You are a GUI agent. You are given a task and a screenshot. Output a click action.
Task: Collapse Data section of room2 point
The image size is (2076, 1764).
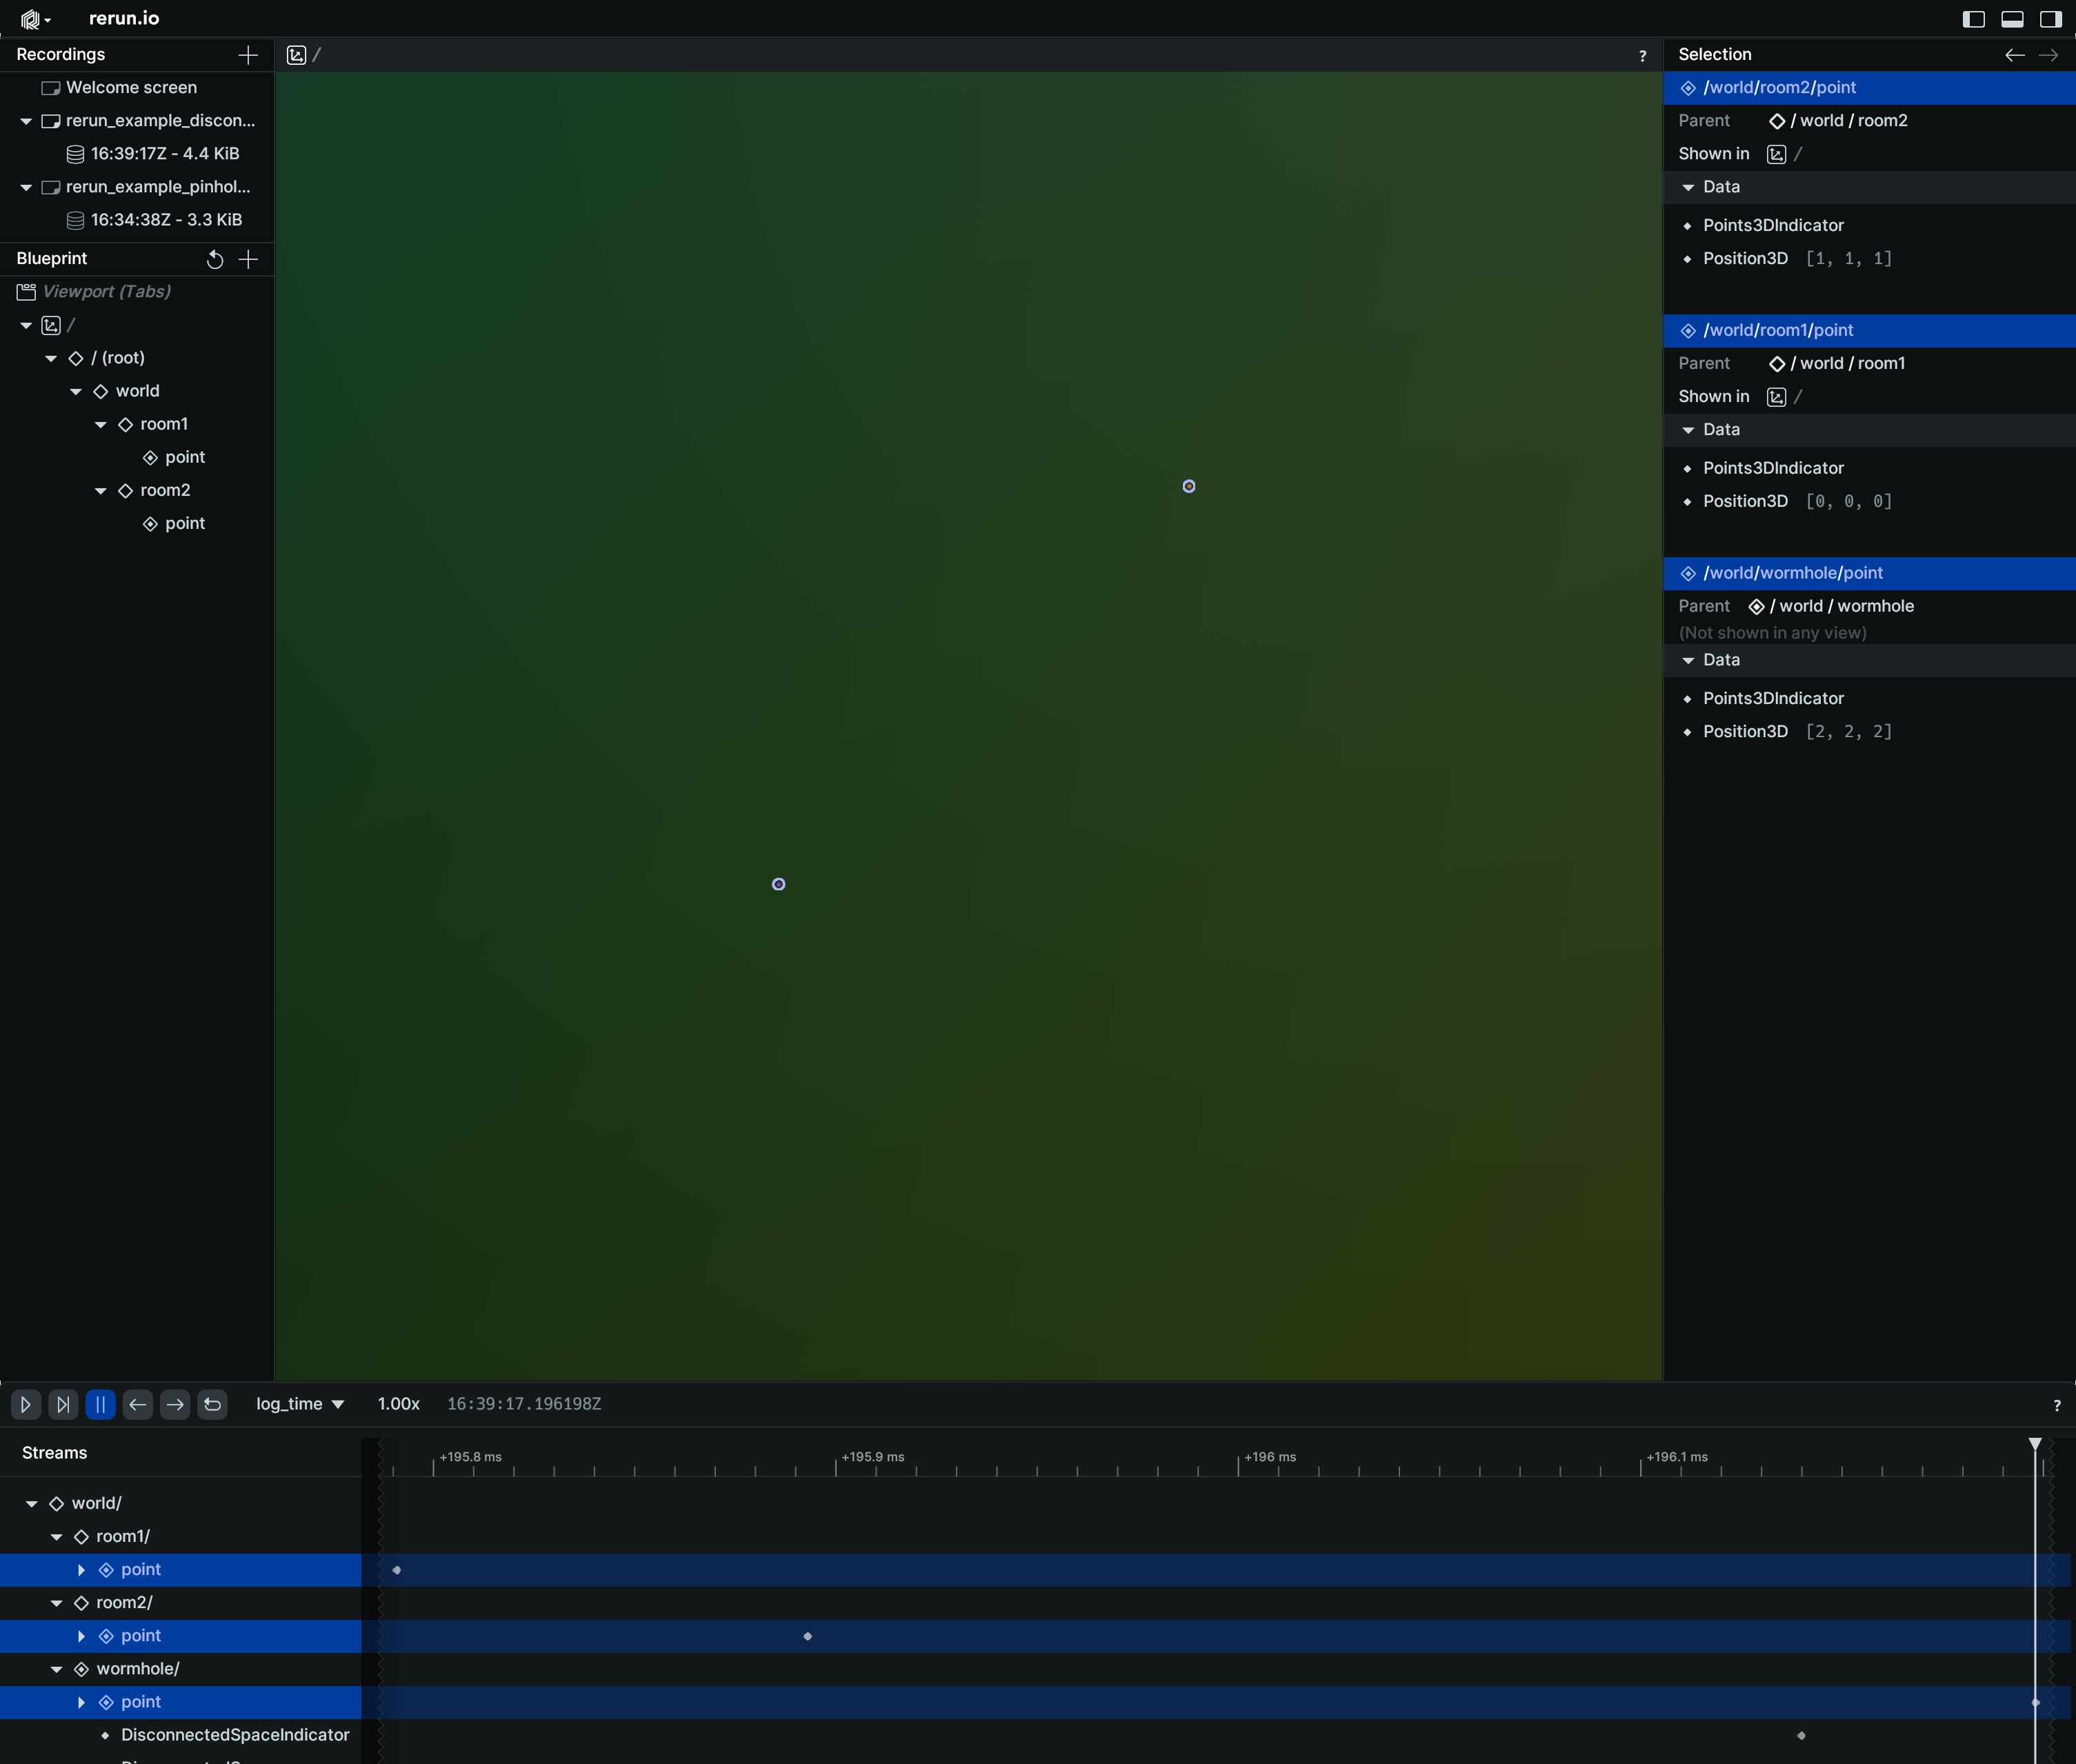tap(1688, 187)
